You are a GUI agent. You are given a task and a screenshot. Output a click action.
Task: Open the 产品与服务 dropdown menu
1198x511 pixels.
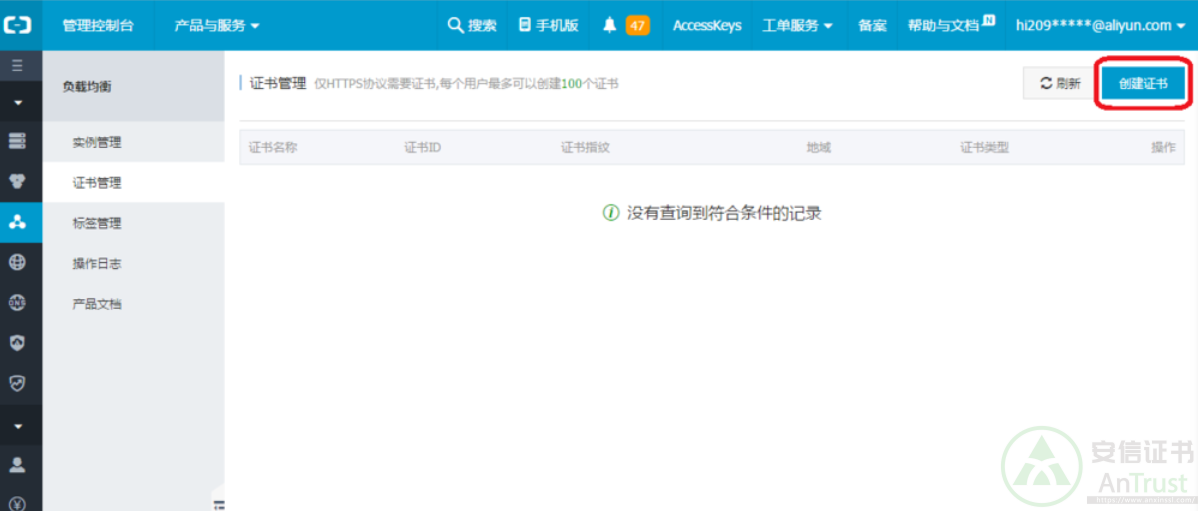click(x=216, y=25)
